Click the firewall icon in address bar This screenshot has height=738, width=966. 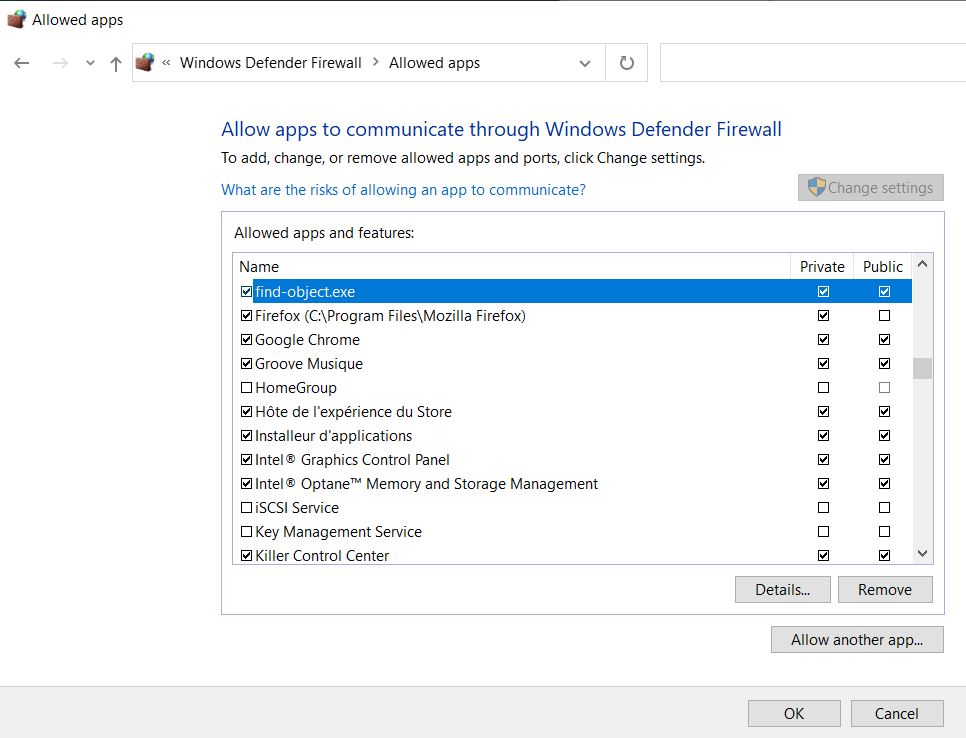146,63
